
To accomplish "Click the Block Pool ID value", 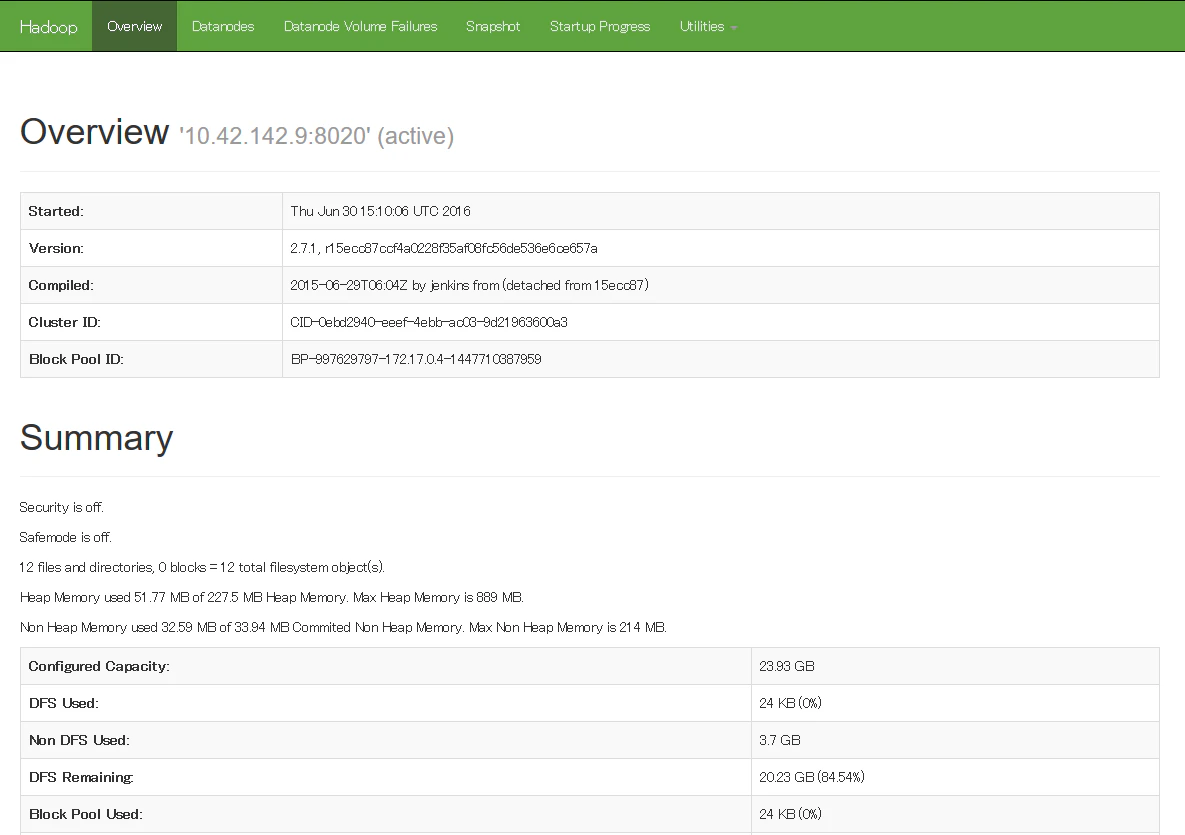I will coord(416,360).
